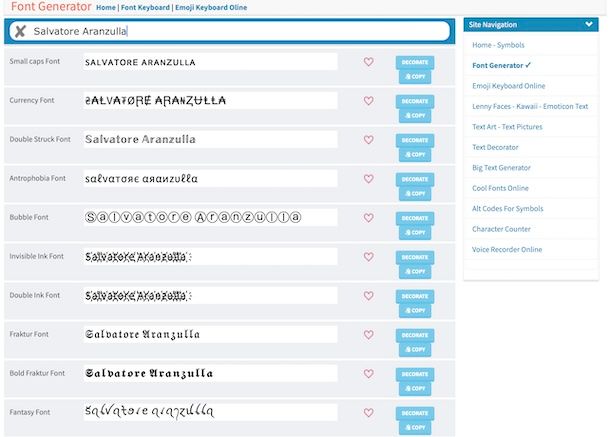Open Big Text Generator sidebar link
Screen dimensions: 610x437
click(501, 168)
